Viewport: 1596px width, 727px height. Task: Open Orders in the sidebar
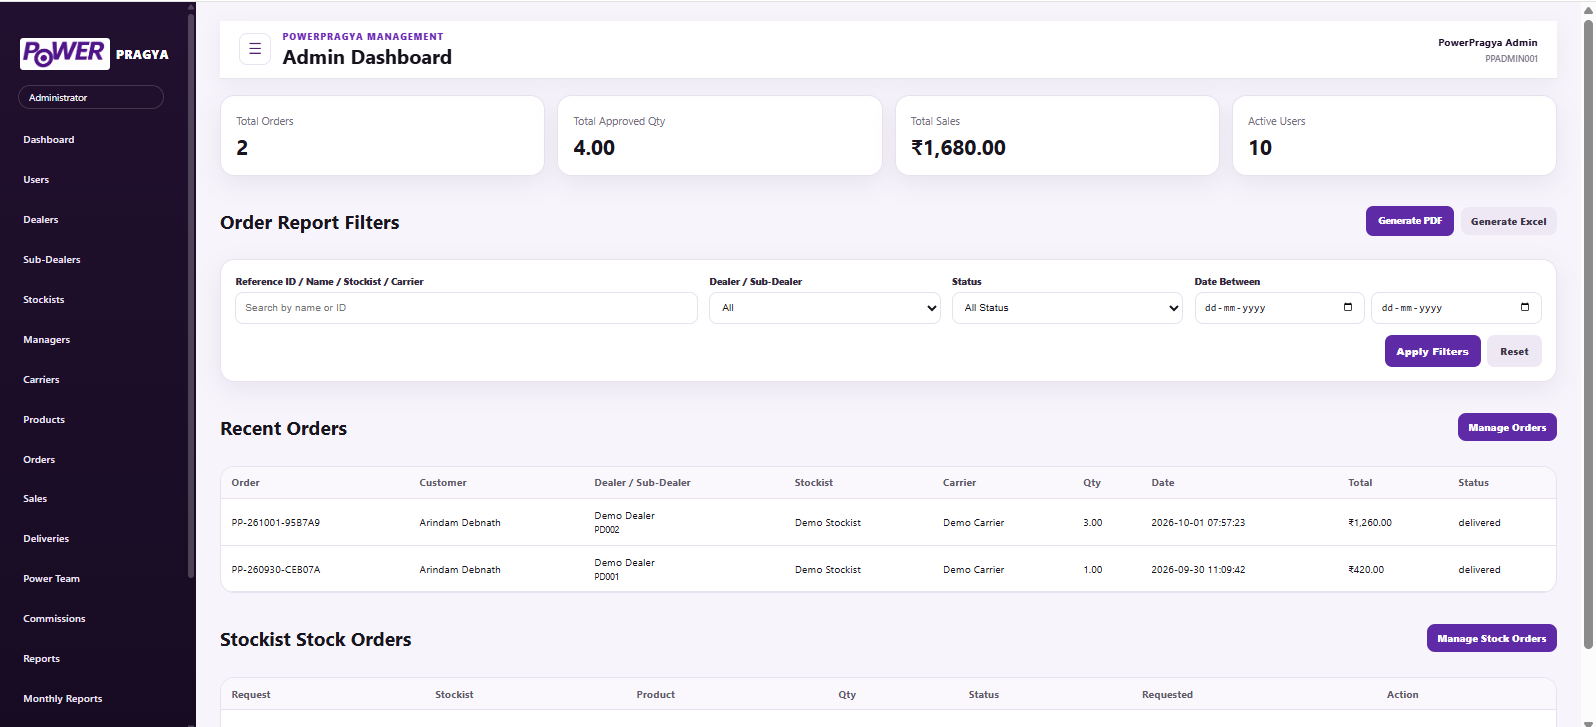point(39,460)
